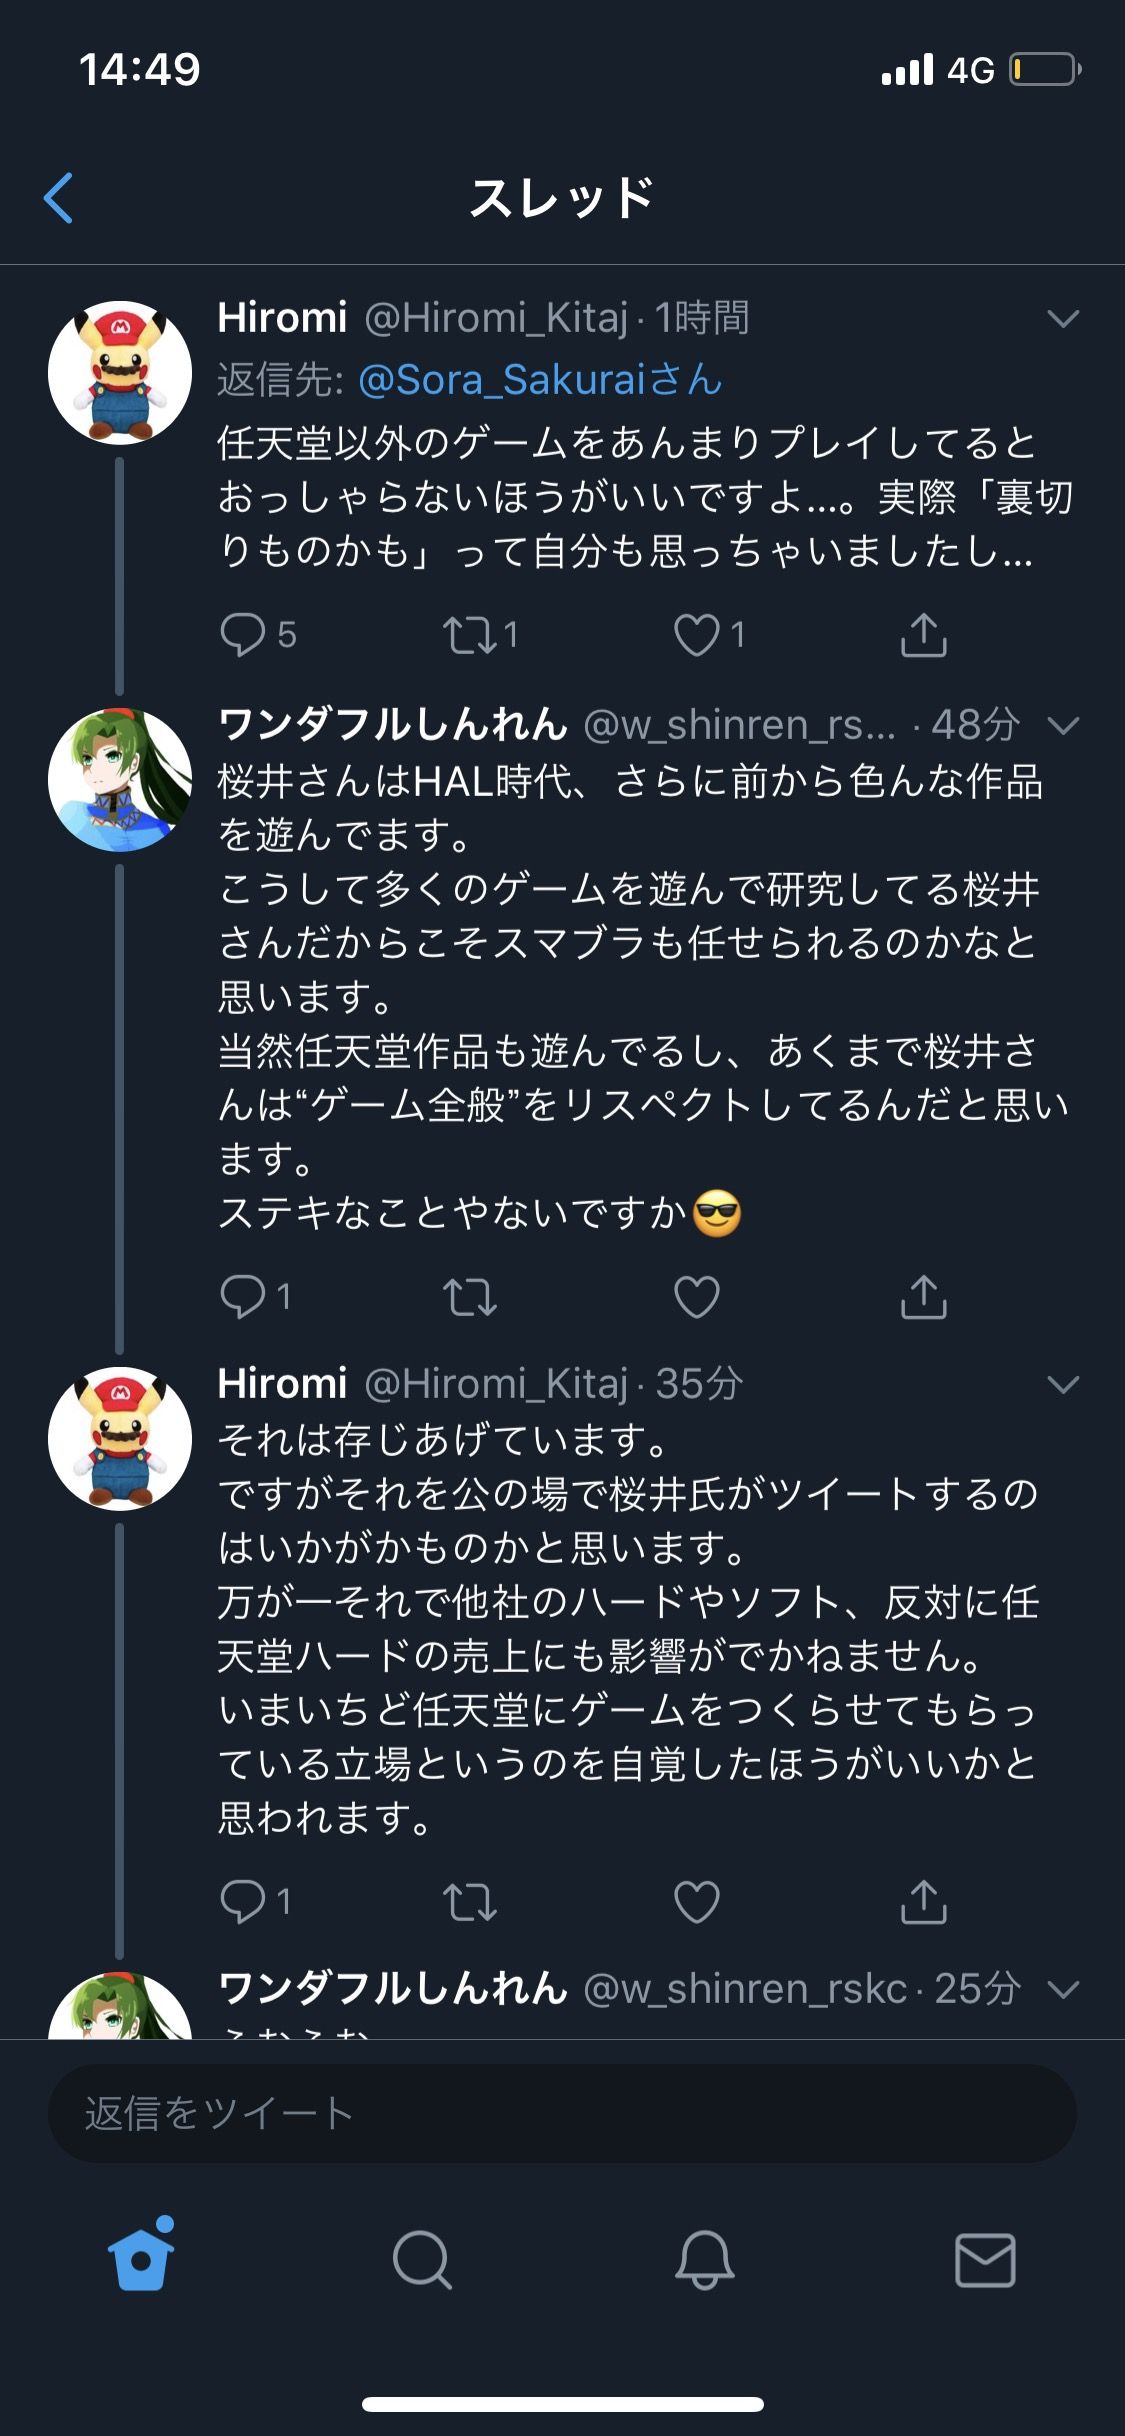Expand the chevron menu on the 48分 tweet

1062,725
